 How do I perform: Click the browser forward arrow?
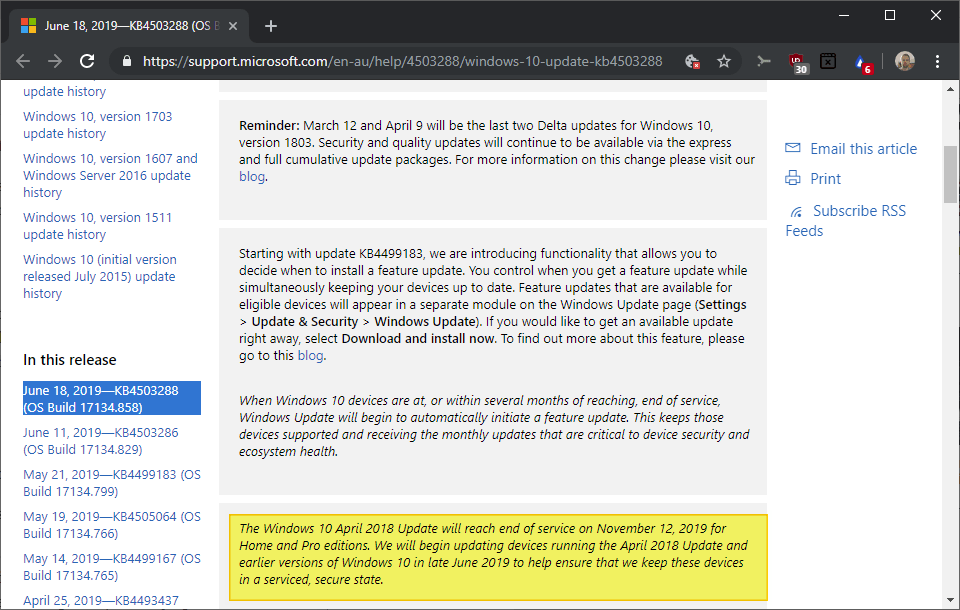[55, 61]
